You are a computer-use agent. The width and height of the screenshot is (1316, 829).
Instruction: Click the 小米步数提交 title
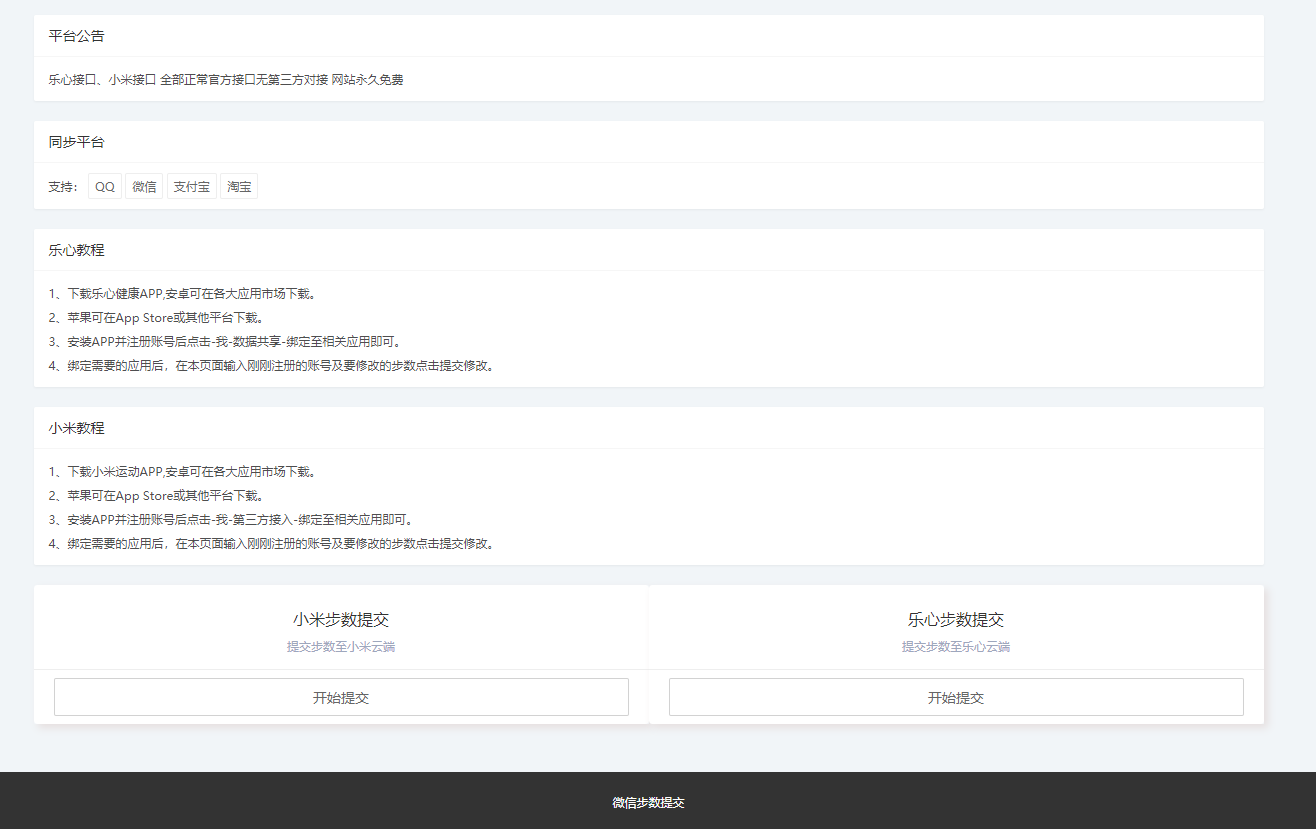[x=341, y=620]
